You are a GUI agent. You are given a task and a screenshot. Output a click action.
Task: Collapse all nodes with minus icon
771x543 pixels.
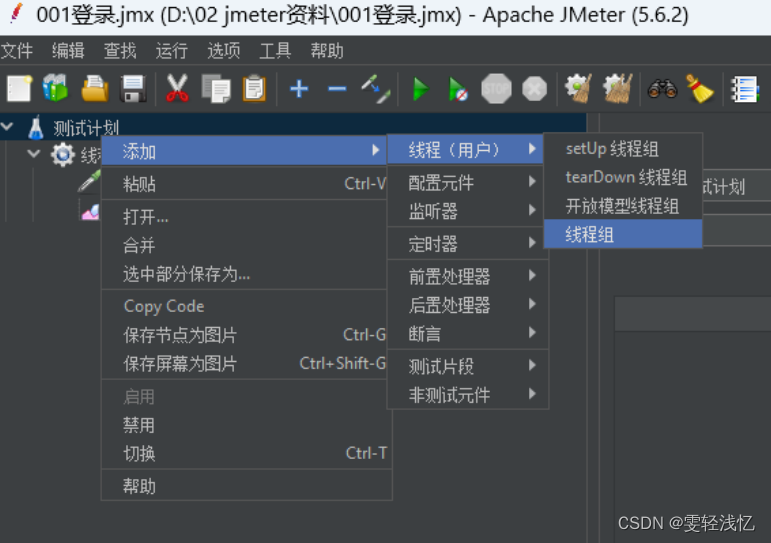337,89
